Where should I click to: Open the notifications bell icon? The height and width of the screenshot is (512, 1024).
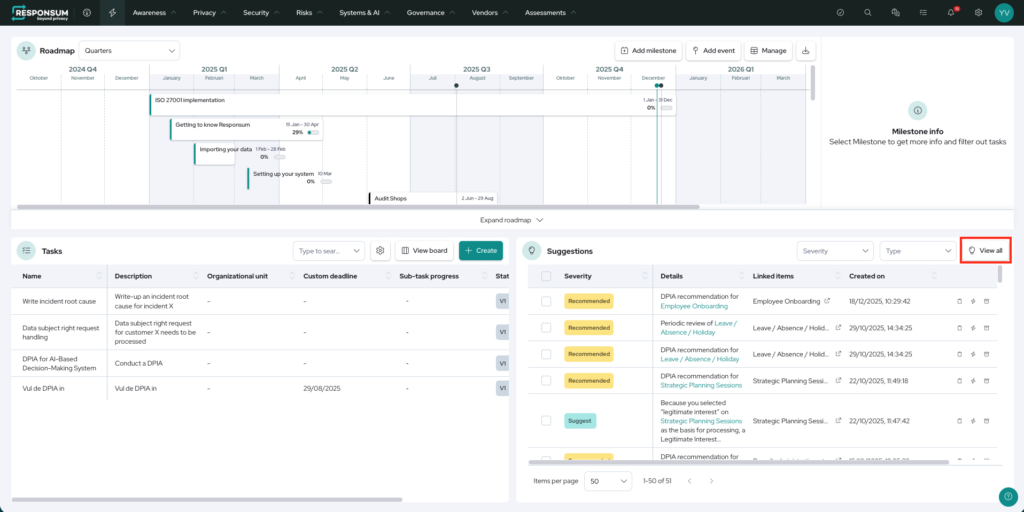pyautogui.click(x=951, y=12)
